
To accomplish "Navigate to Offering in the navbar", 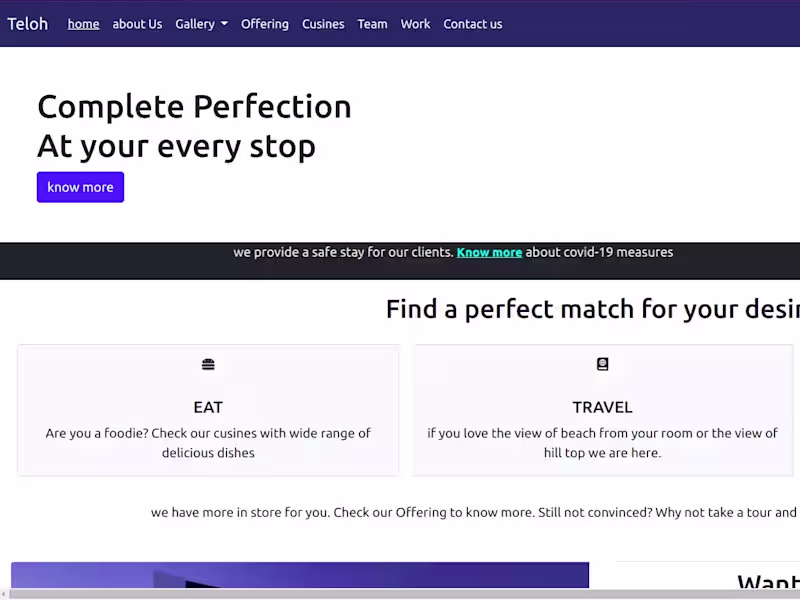I will (x=265, y=24).
